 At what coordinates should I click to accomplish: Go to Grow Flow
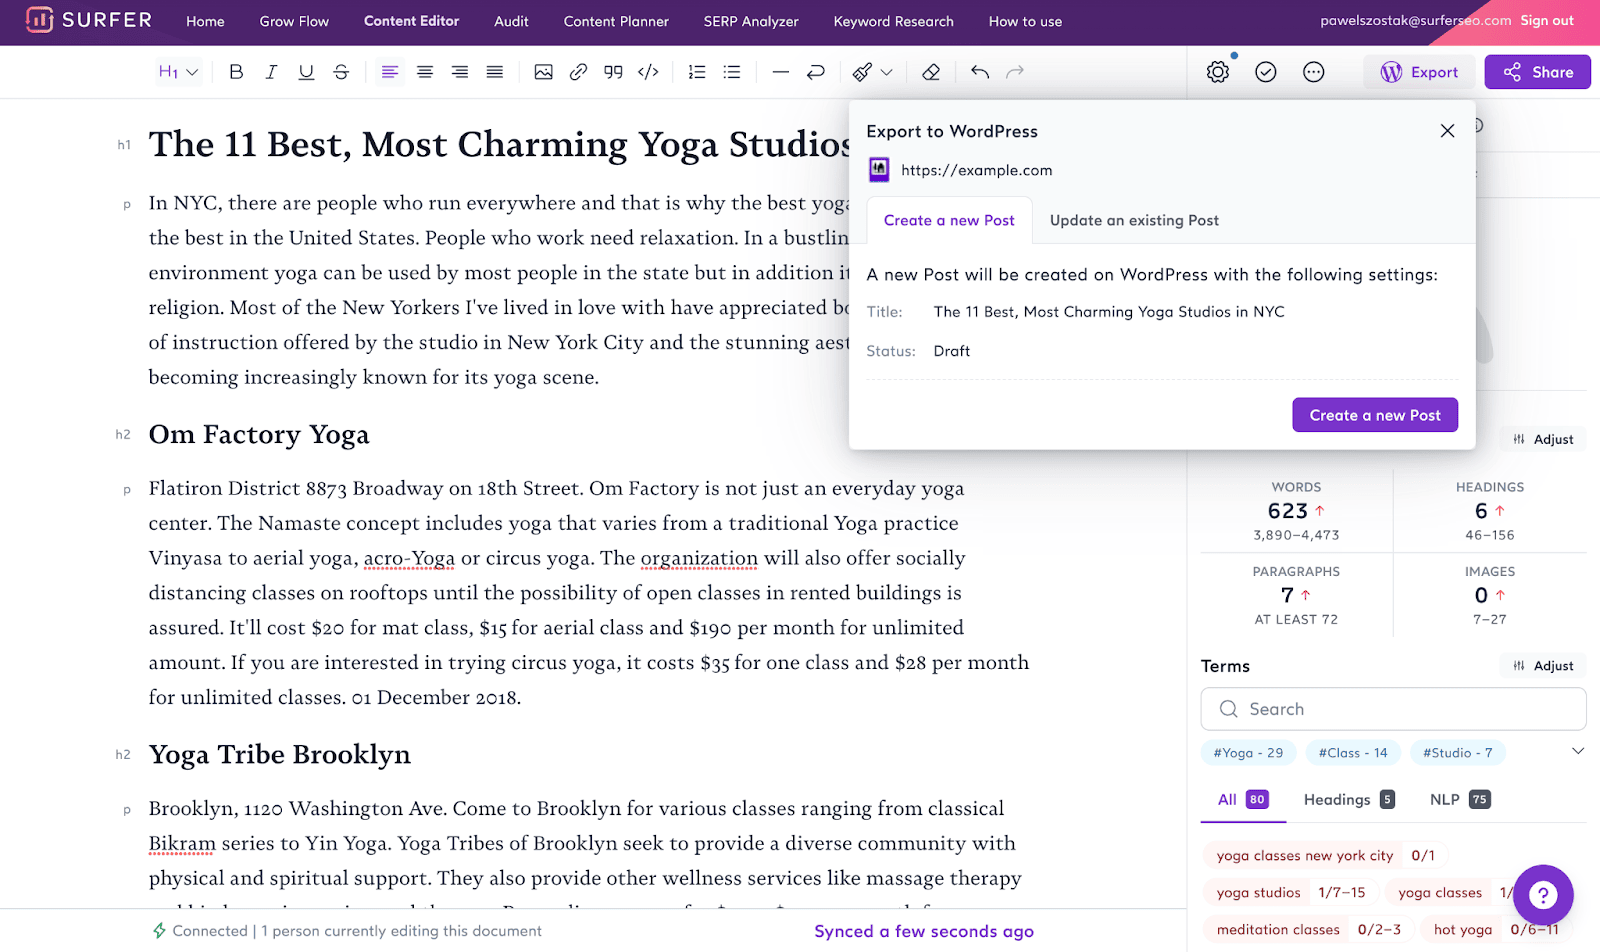click(x=294, y=21)
